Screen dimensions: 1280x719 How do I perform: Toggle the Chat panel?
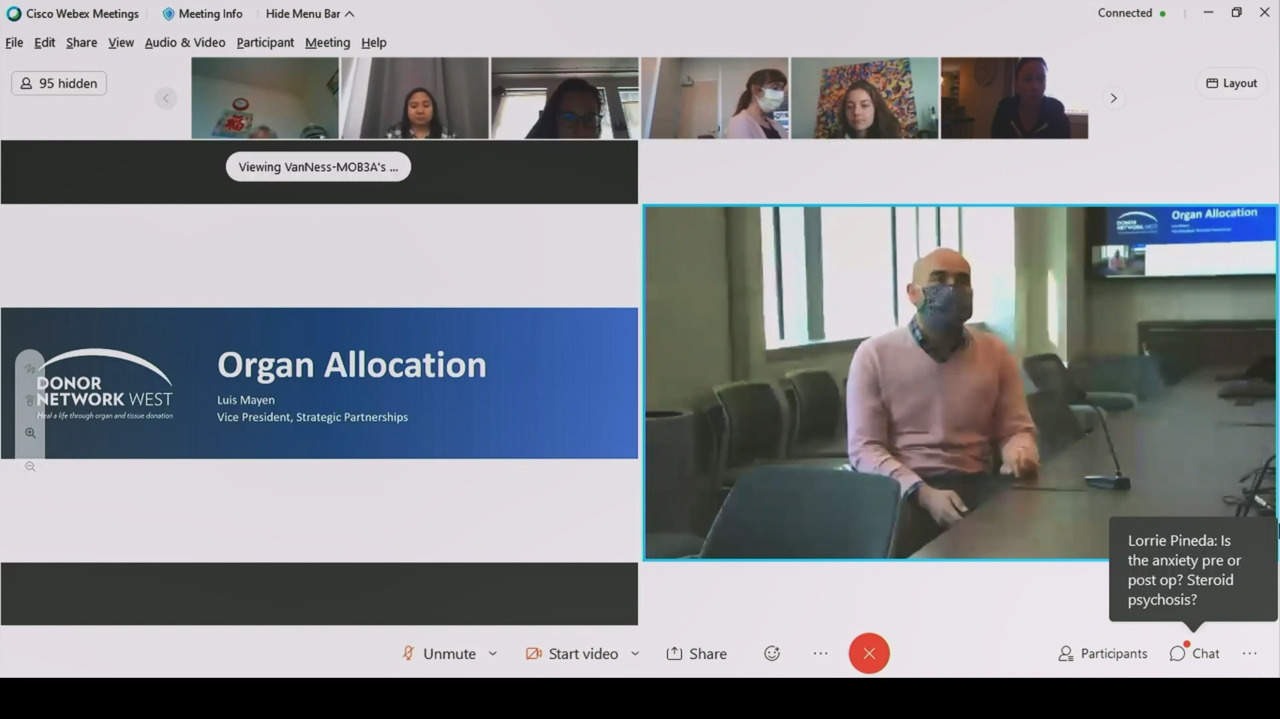coord(1195,654)
